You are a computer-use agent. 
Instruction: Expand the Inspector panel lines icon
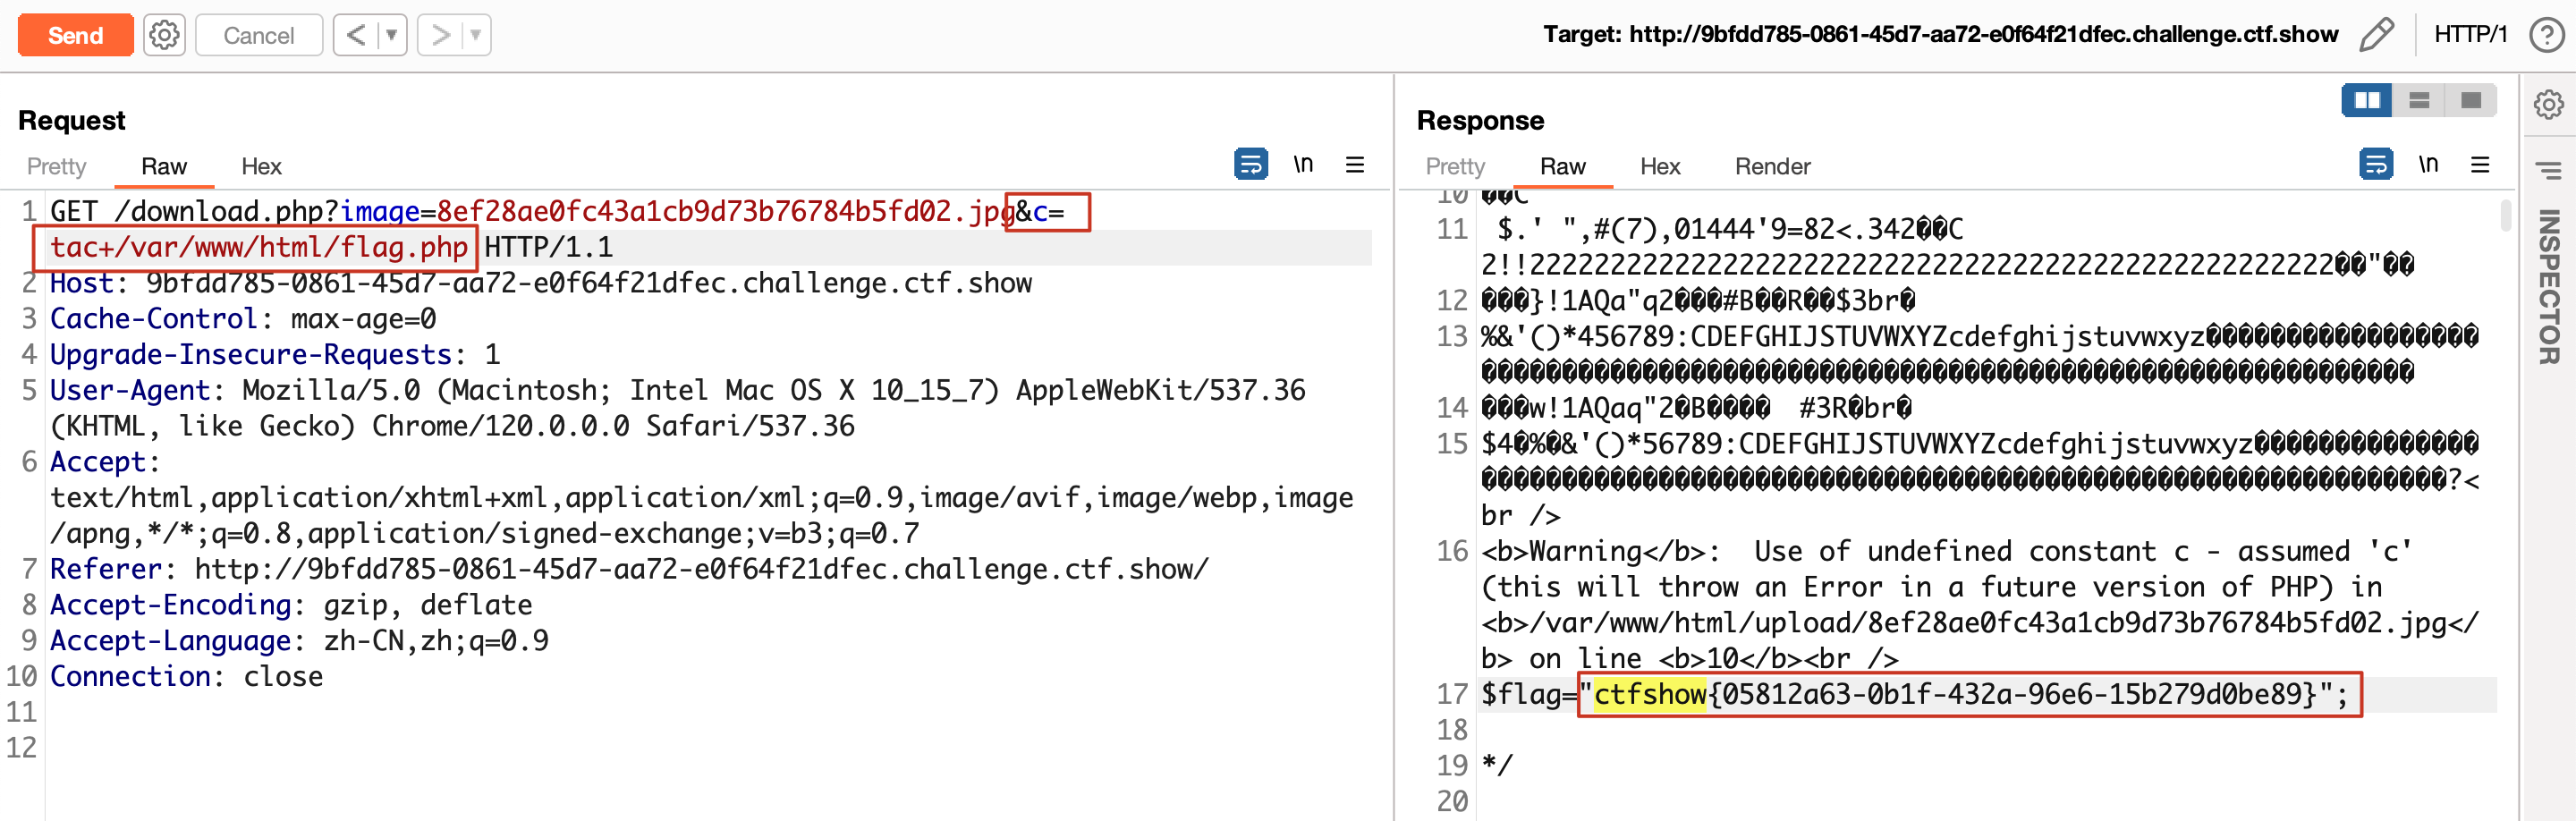pos(2548,171)
